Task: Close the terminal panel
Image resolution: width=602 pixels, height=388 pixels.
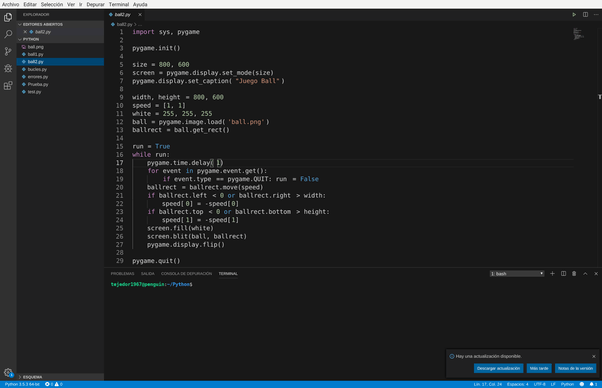Action: [596, 274]
